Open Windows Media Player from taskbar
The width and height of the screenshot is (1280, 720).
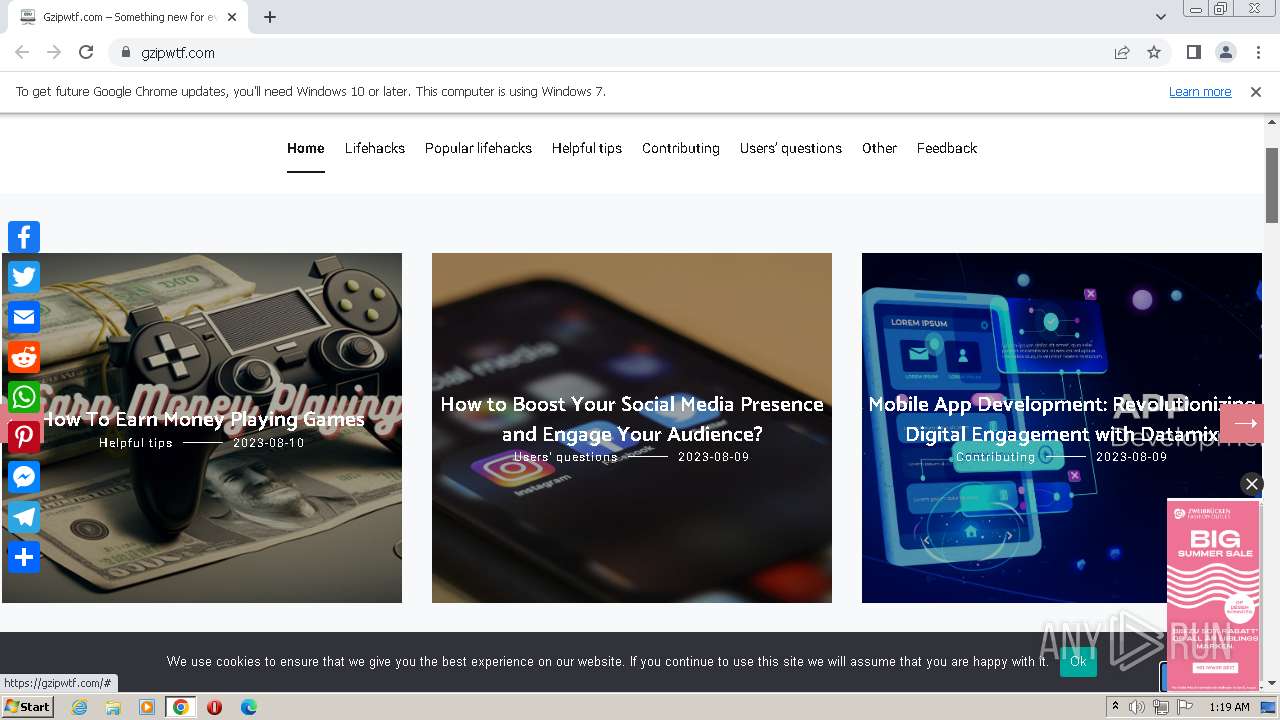click(x=147, y=707)
